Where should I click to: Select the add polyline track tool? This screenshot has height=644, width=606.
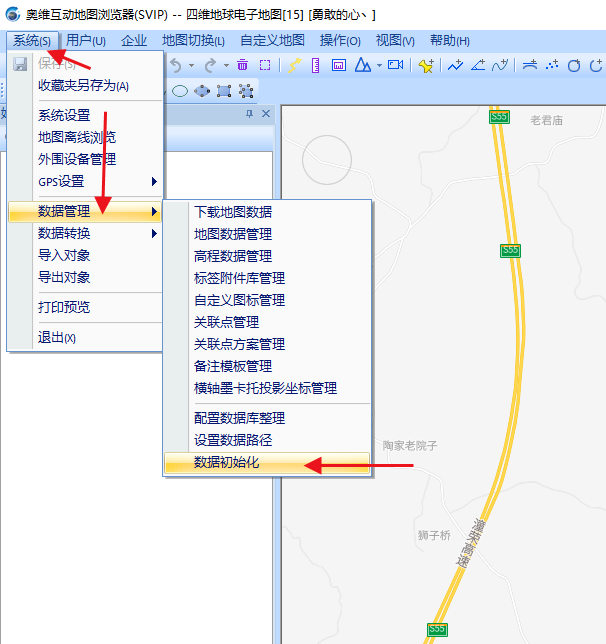[x=456, y=65]
